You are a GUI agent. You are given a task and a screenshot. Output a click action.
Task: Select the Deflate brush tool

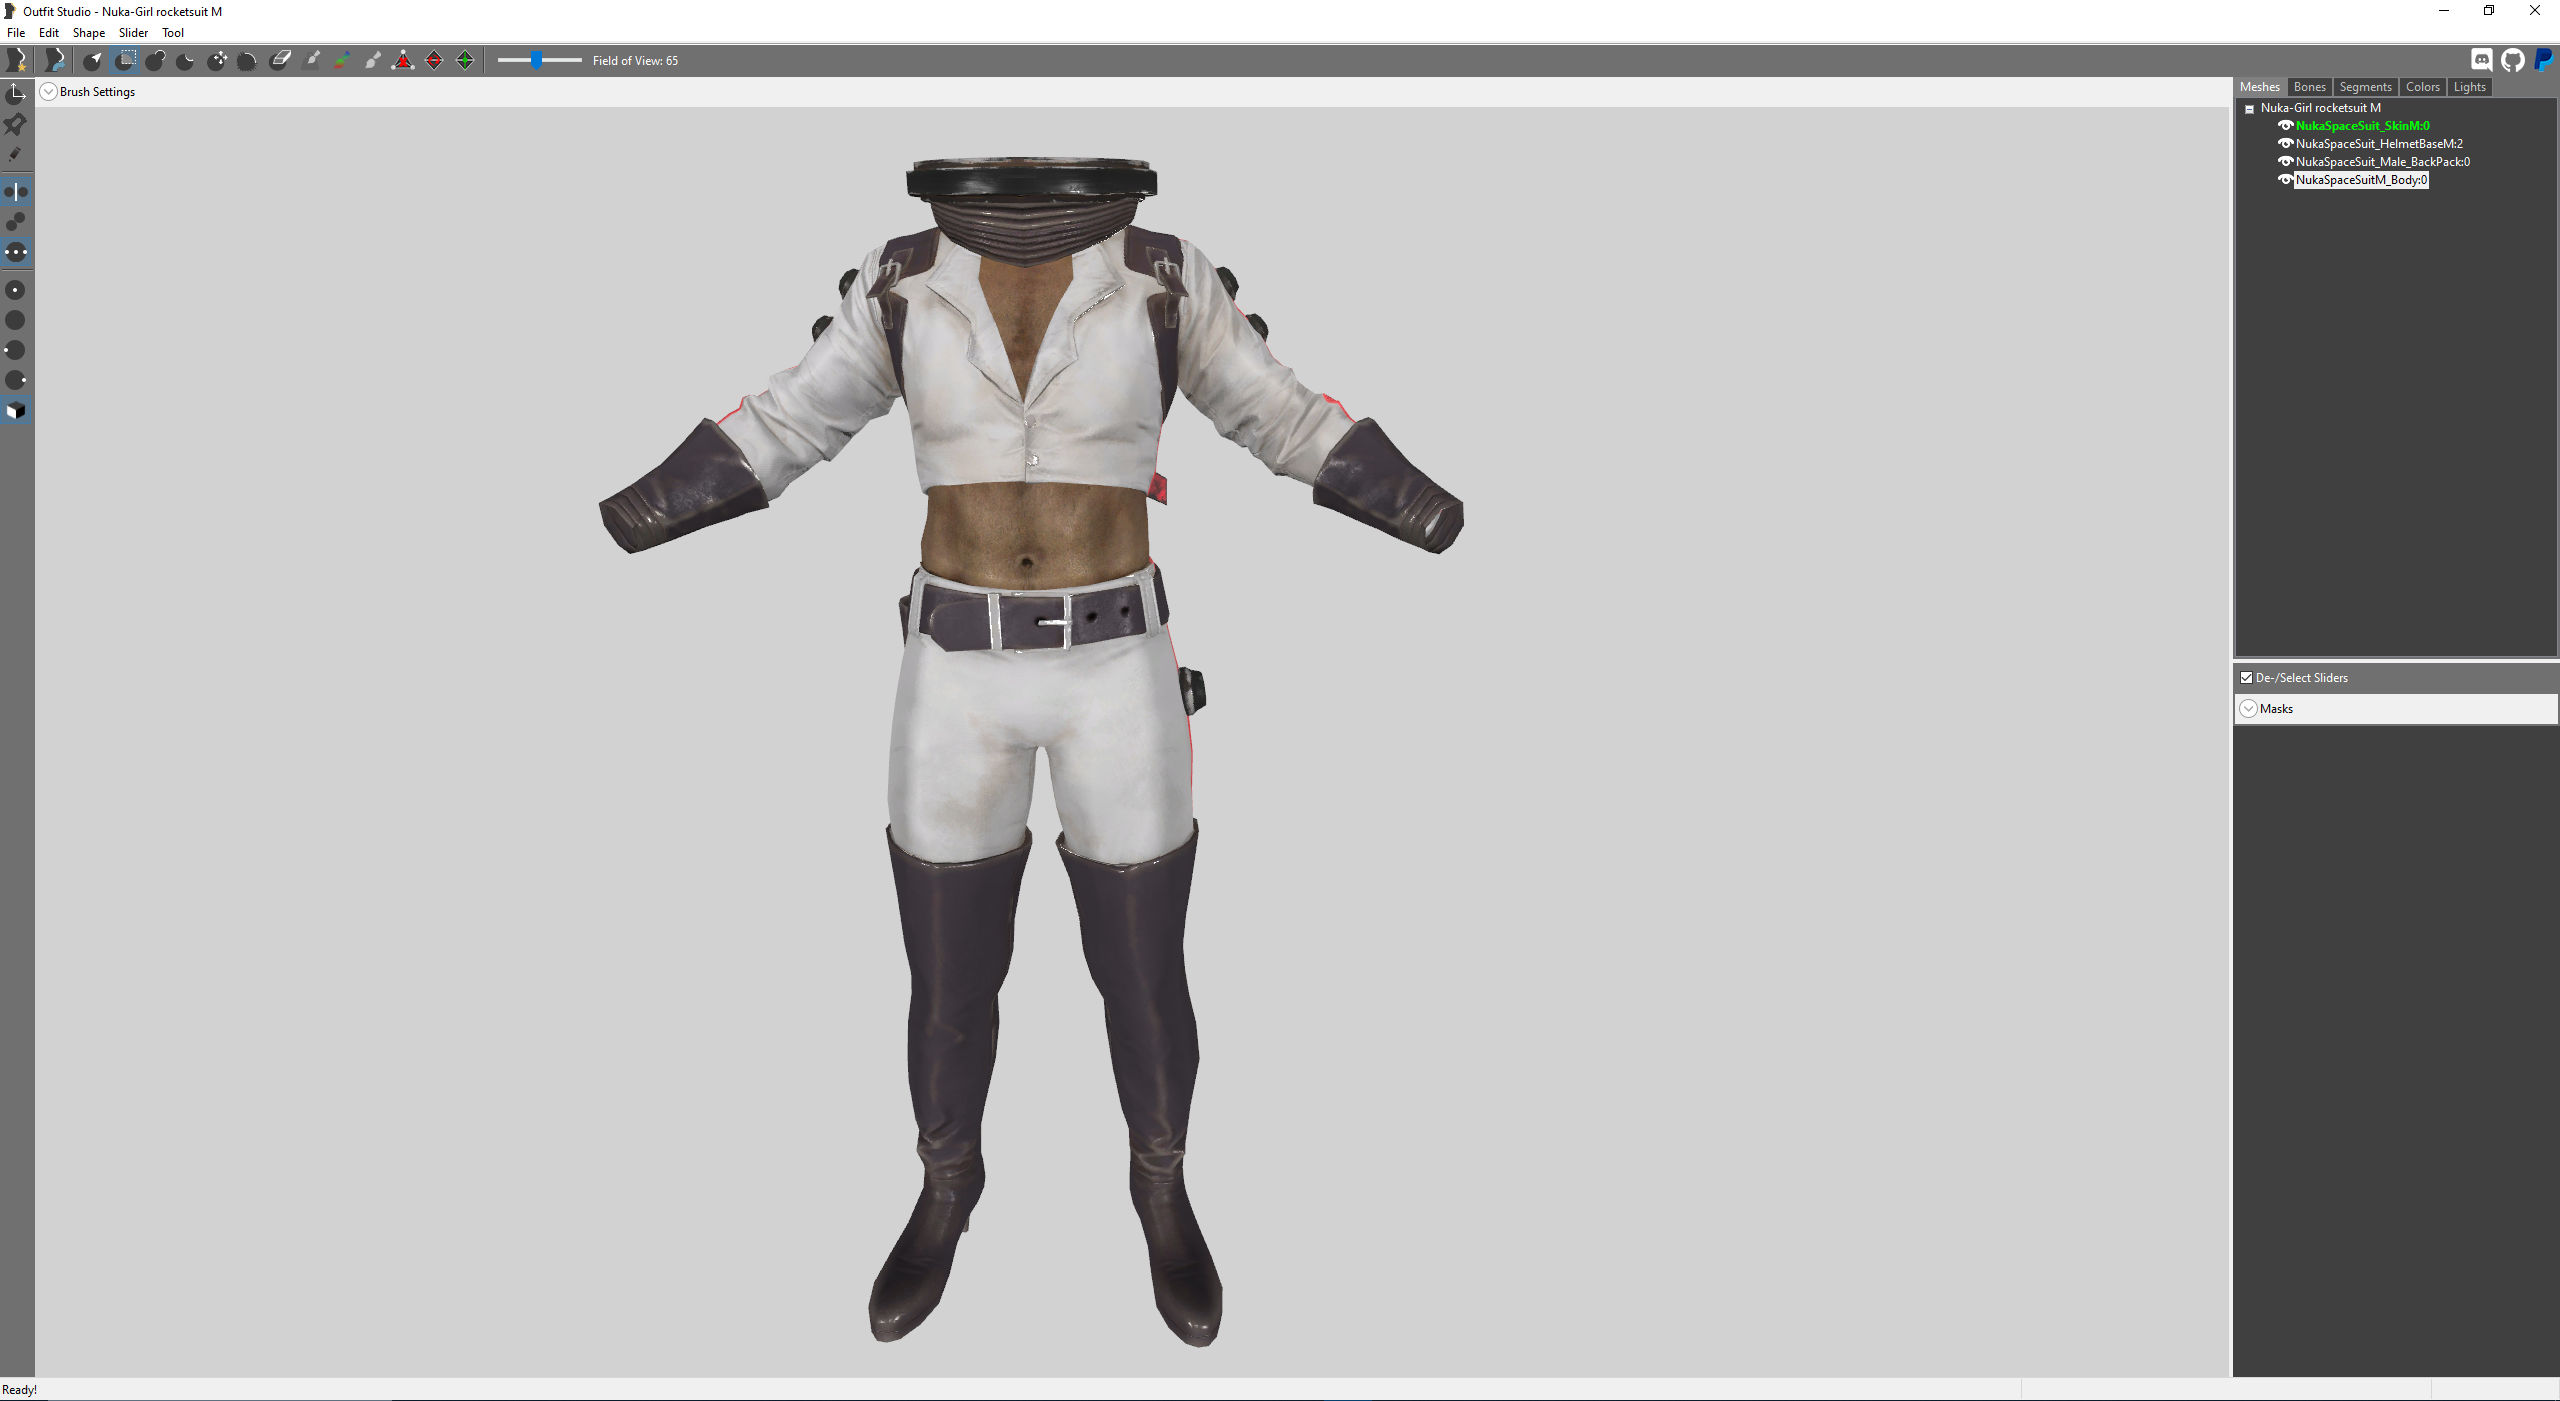pos(186,61)
